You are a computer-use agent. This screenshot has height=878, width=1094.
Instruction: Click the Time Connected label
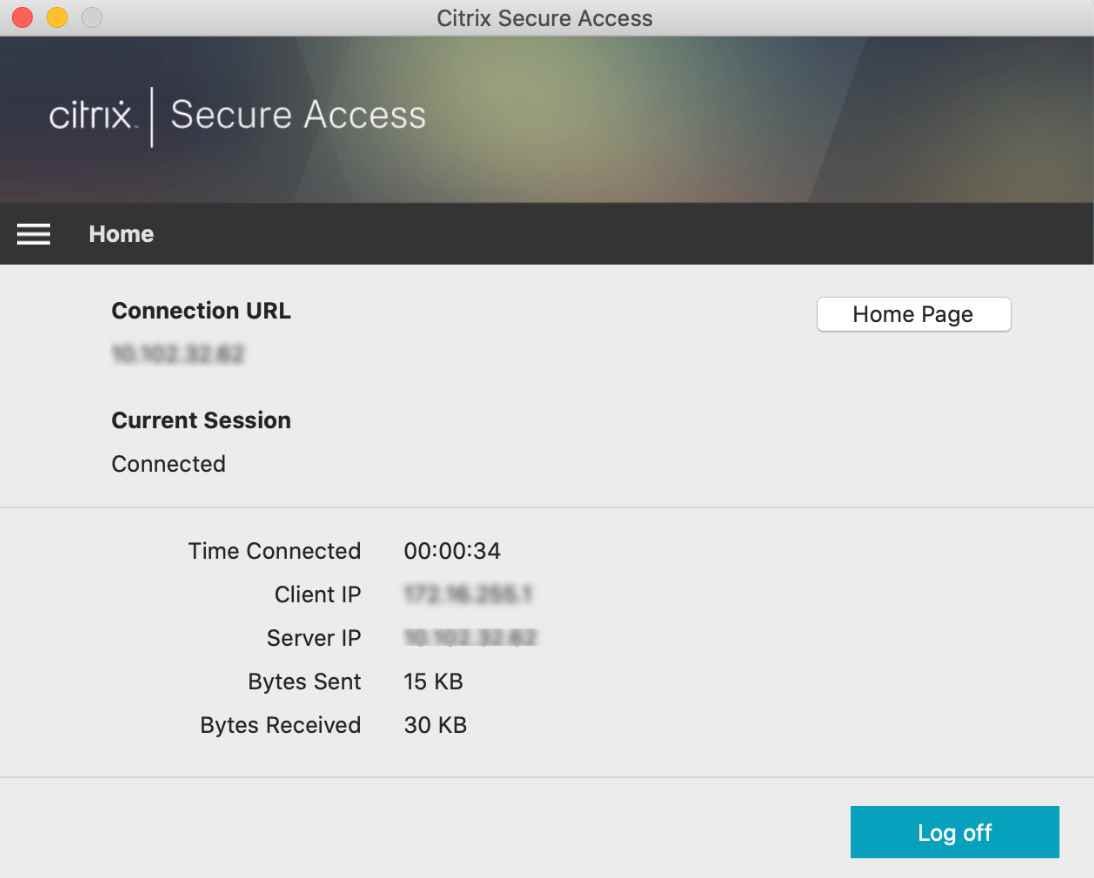coord(274,551)
